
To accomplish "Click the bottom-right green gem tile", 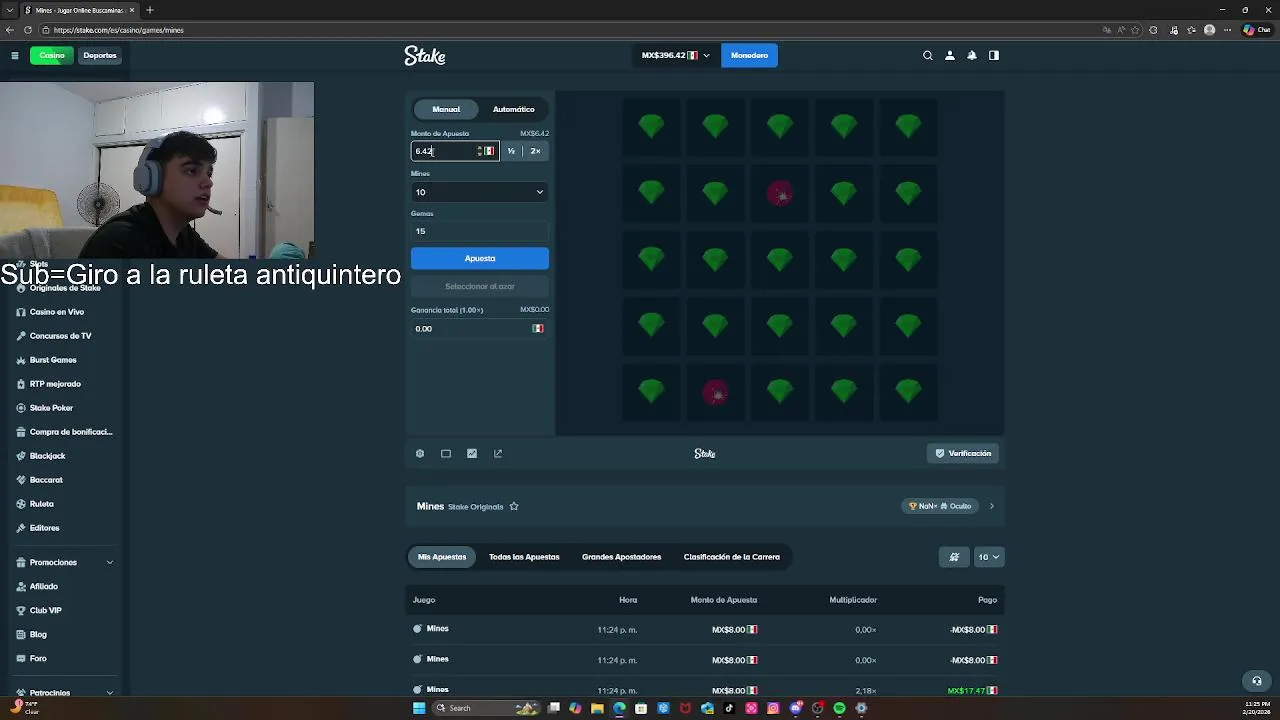I will pos(908,393).
